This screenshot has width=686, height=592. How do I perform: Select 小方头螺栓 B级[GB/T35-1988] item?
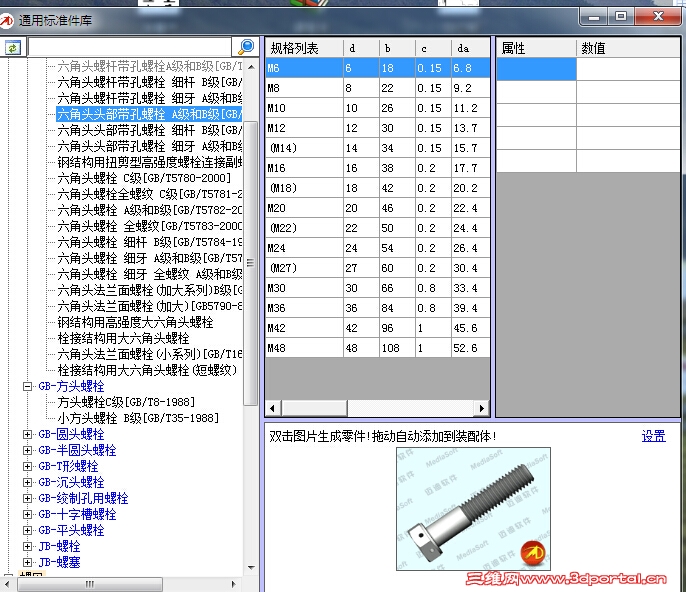click(x=138, y=418)
